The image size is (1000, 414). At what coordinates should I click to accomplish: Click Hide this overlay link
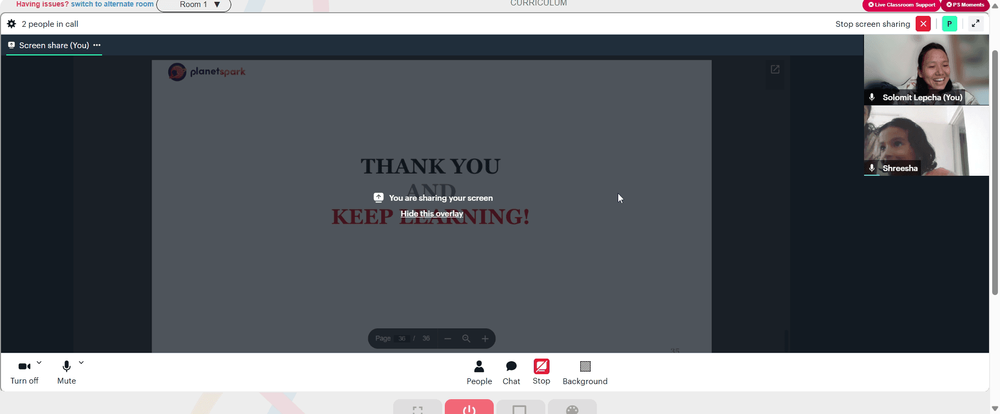432,214
